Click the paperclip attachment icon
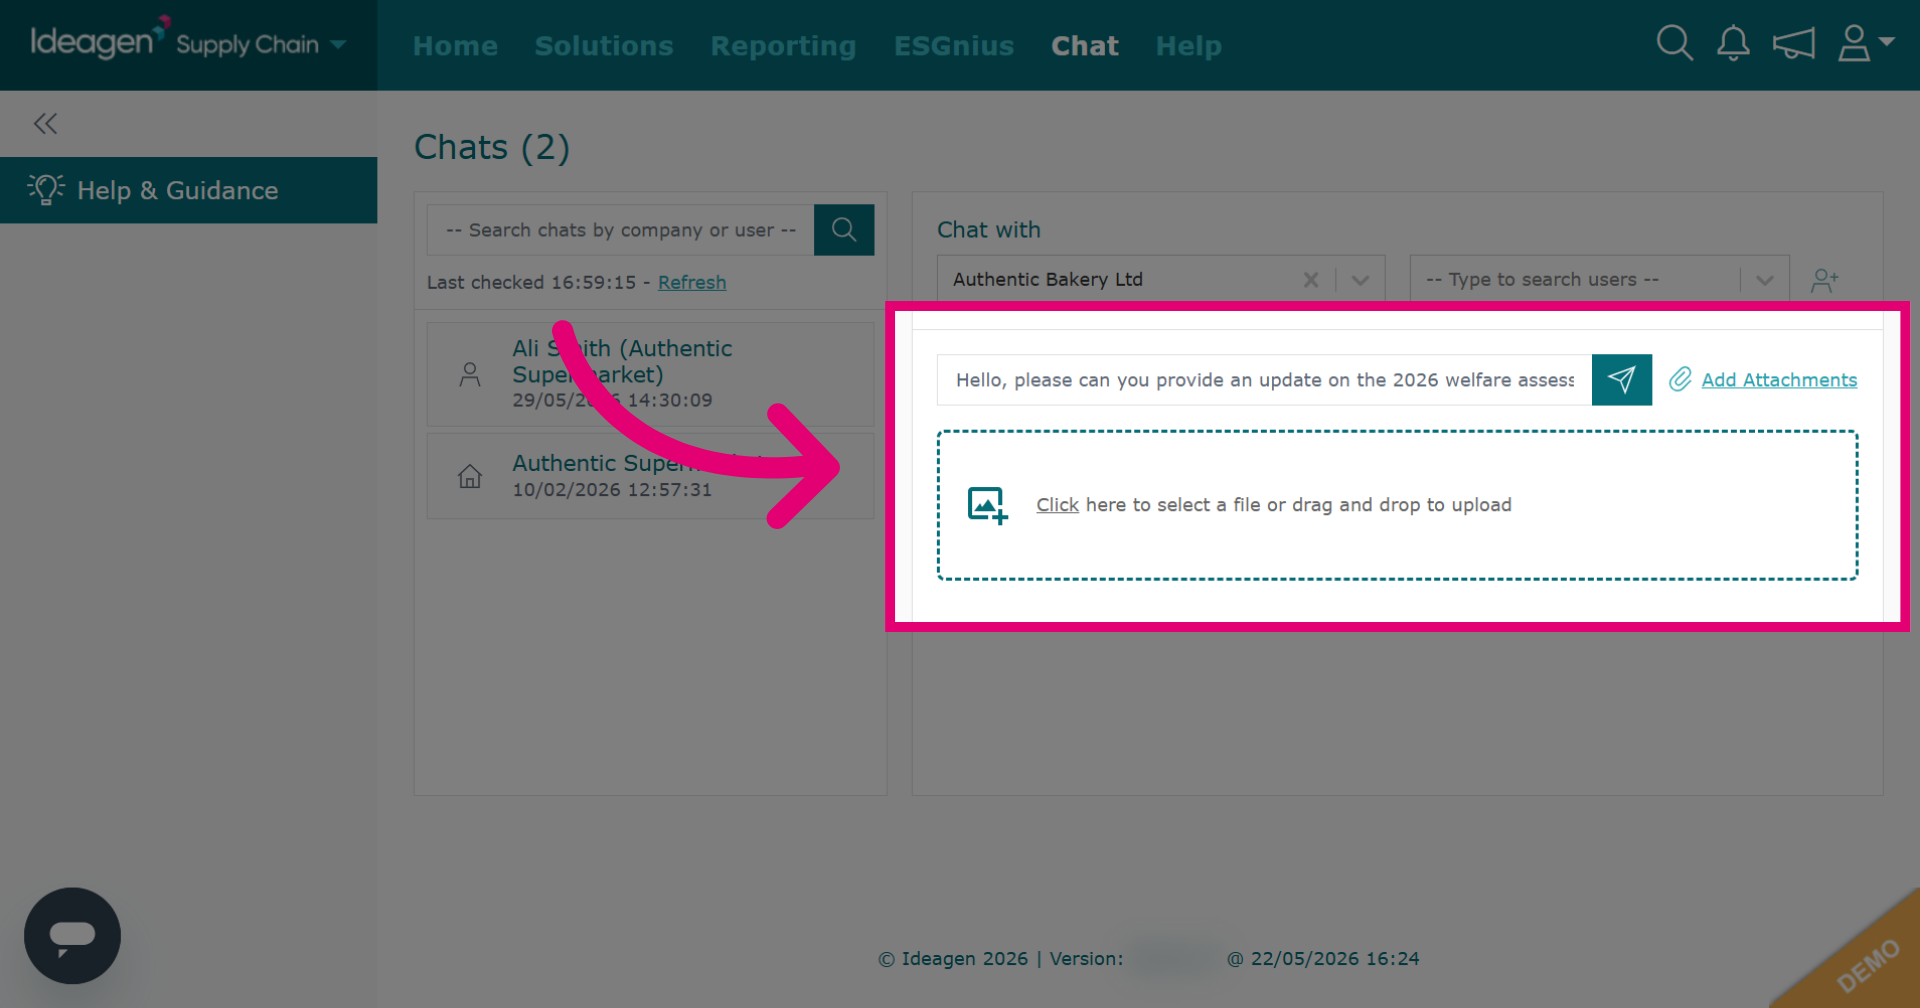Image resolution: width=1920 pixels, height=1008 pixels. tap(1680, 379)
